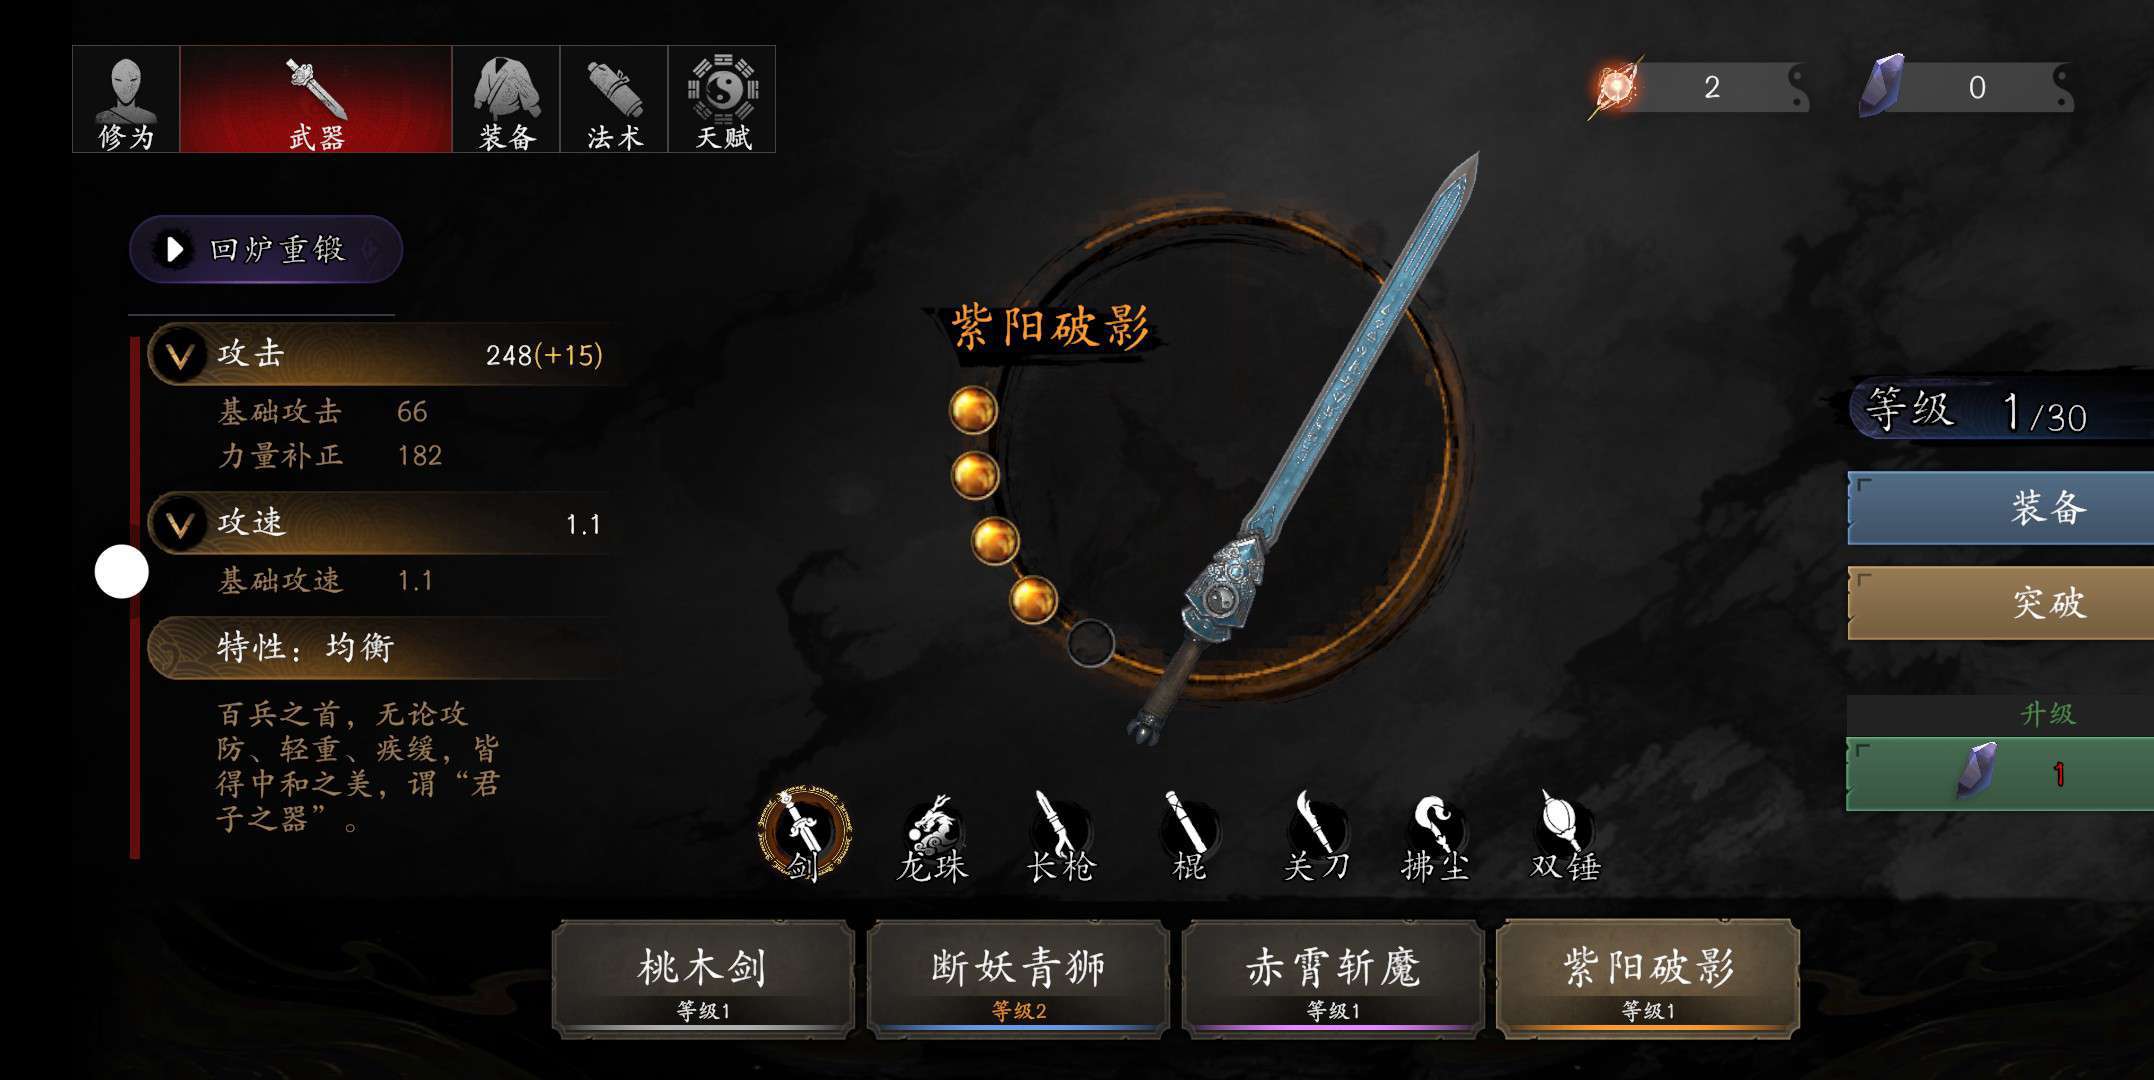Select the 拂尘 whisk weapon icon
Screen dimensions: 2154x1080
[1436, 838]
